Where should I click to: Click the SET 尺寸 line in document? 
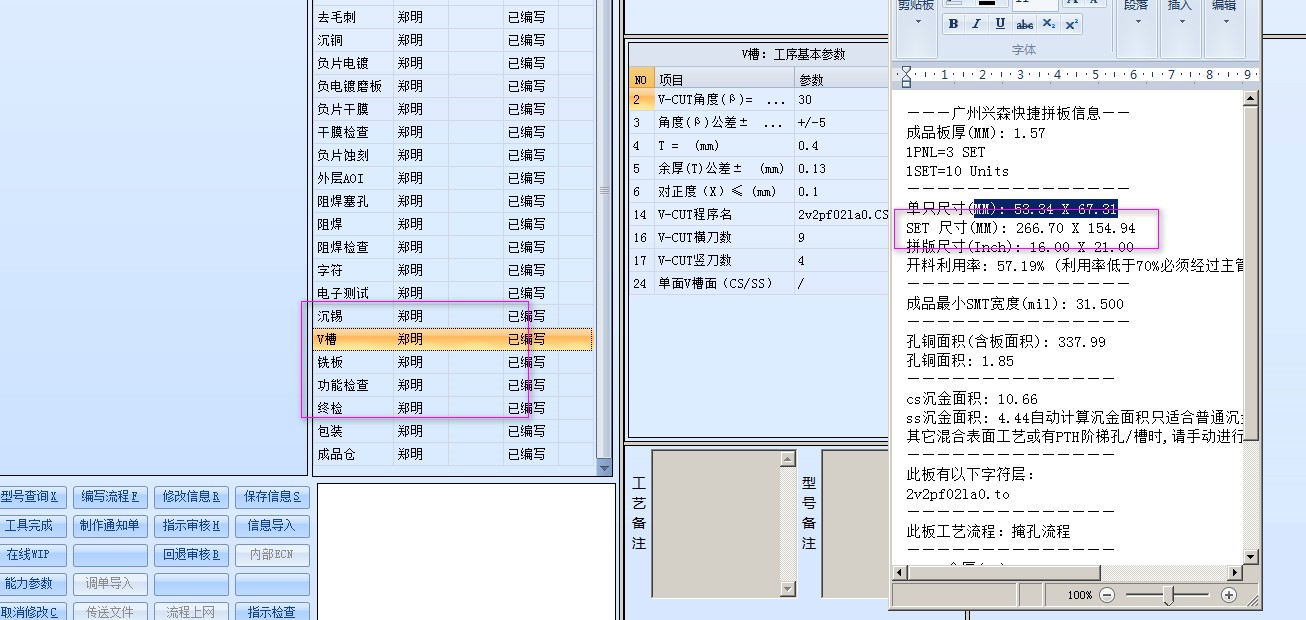(1021, 228)
